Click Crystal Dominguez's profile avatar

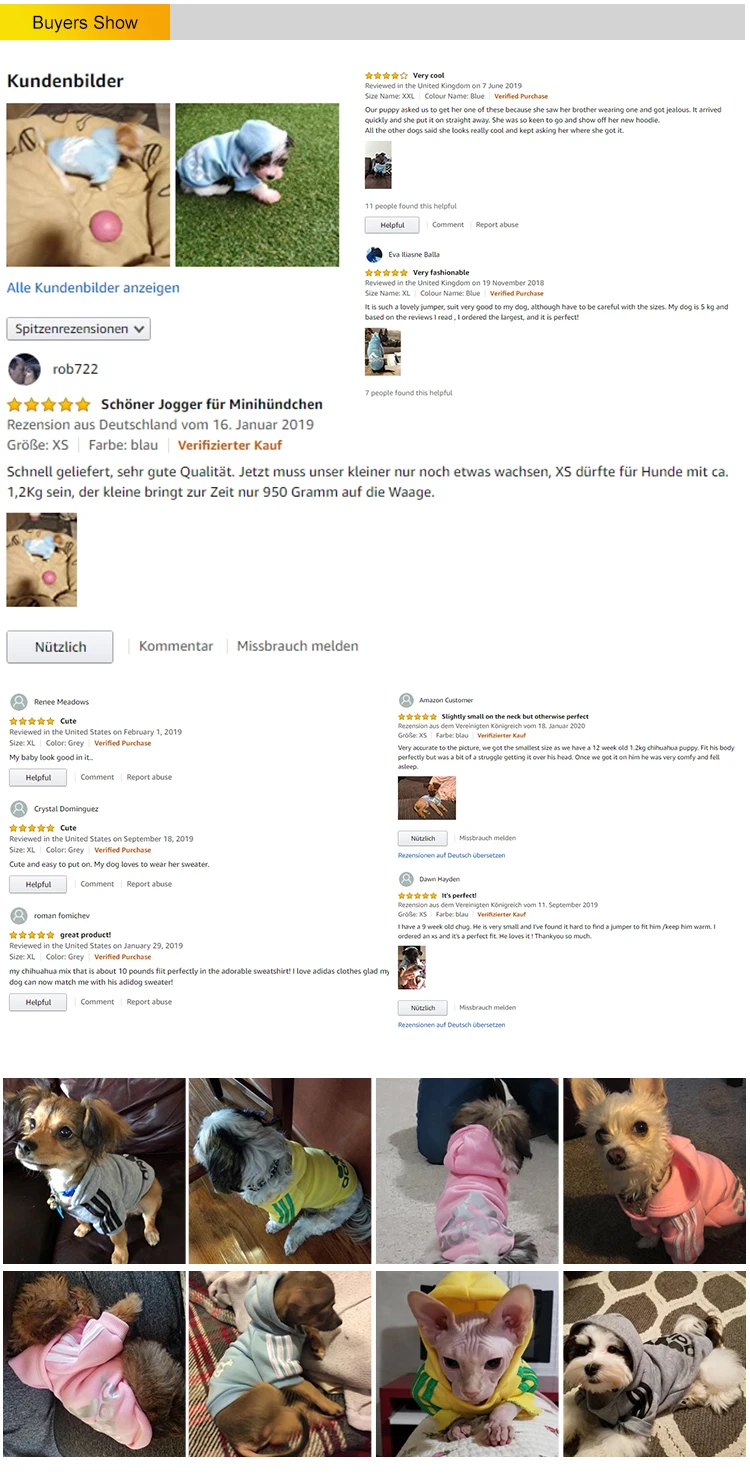18,809
